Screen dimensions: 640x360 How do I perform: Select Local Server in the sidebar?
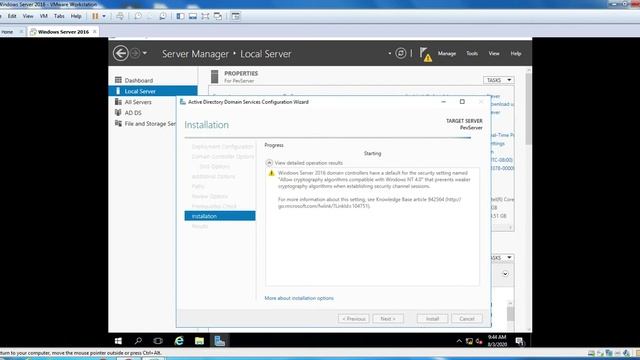[x=153, y=91]
